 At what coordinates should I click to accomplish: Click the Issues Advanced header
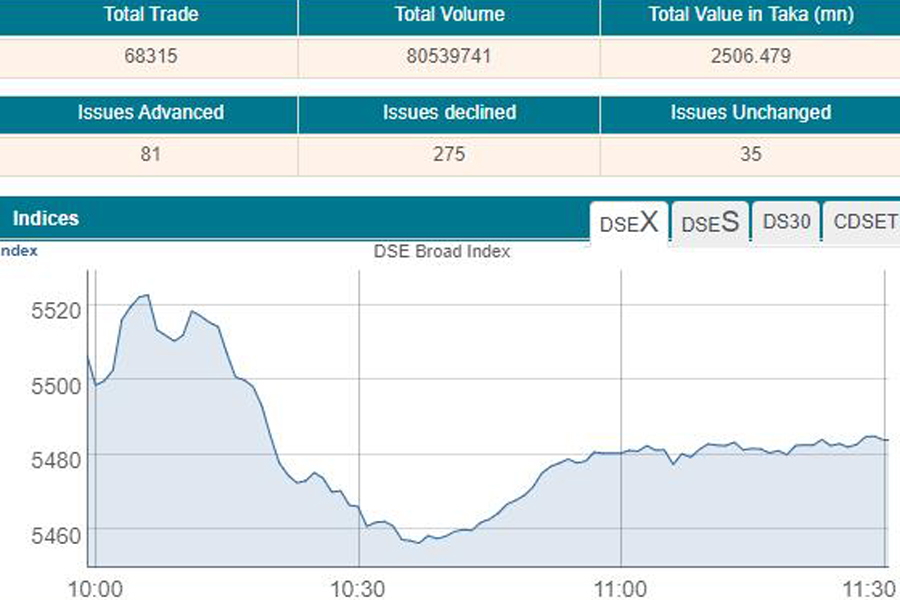(x=151, y=113)
